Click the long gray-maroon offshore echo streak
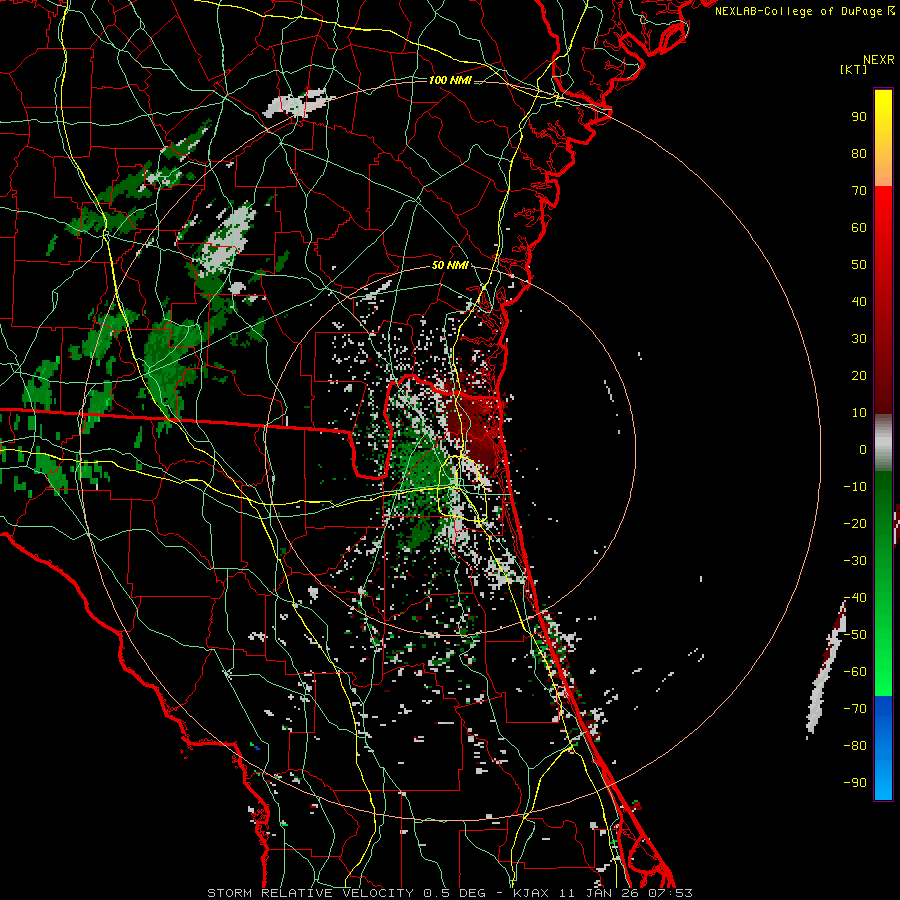The image size is (900, 900). coord(826,669)
